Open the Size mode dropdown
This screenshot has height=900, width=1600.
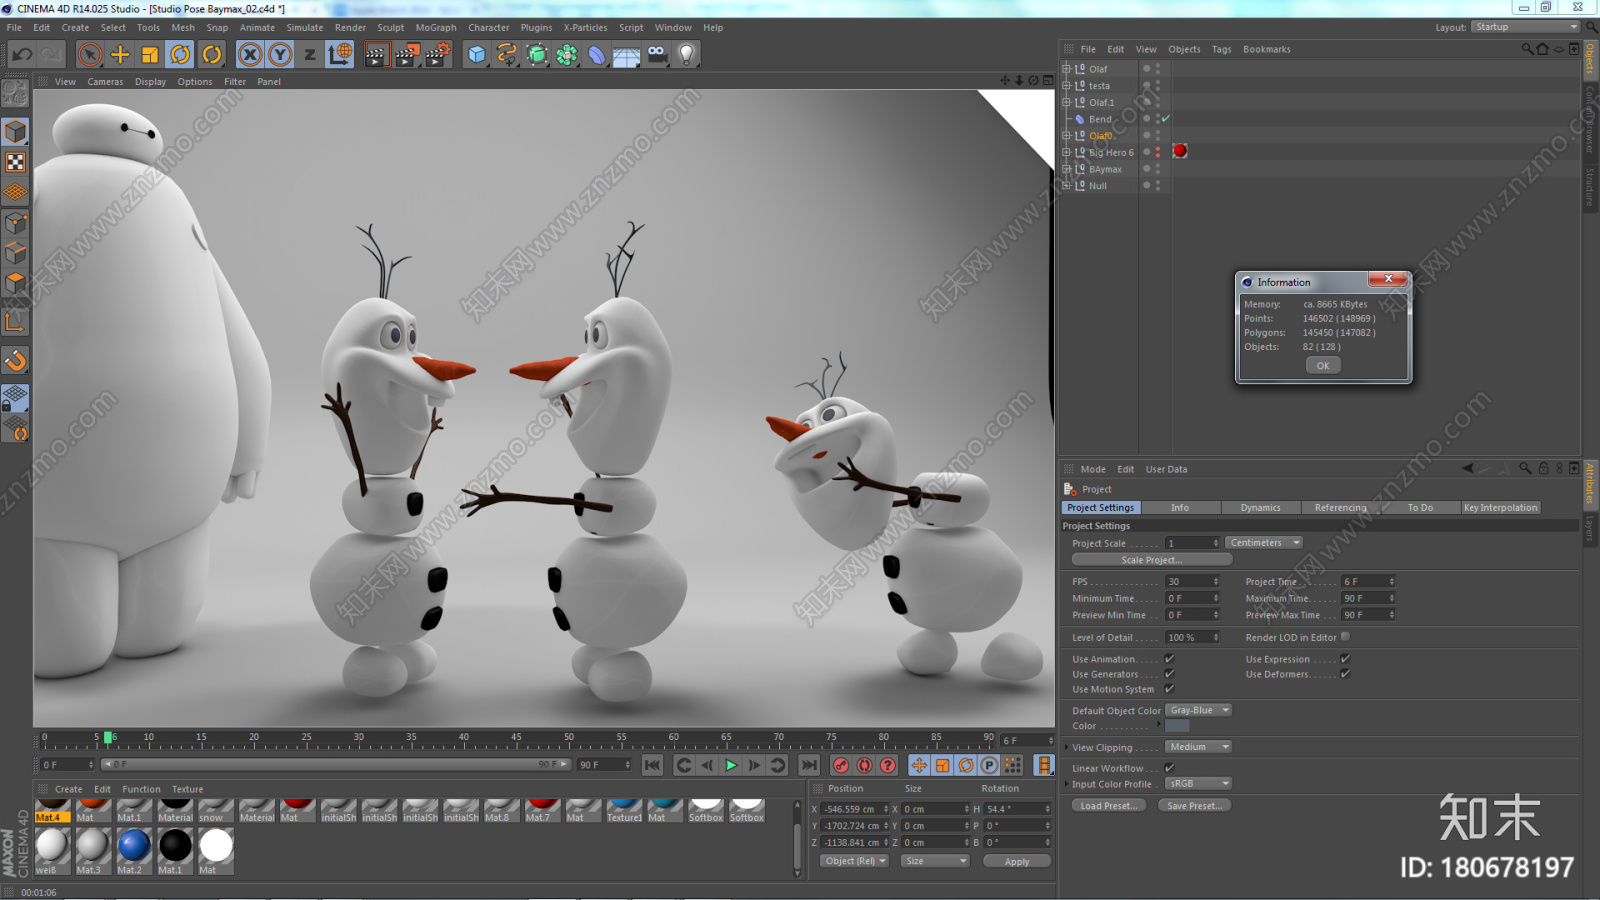(935, 861)
